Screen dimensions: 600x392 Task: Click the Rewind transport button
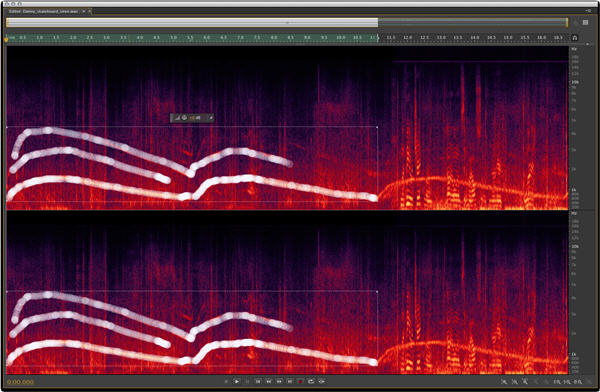269,381
